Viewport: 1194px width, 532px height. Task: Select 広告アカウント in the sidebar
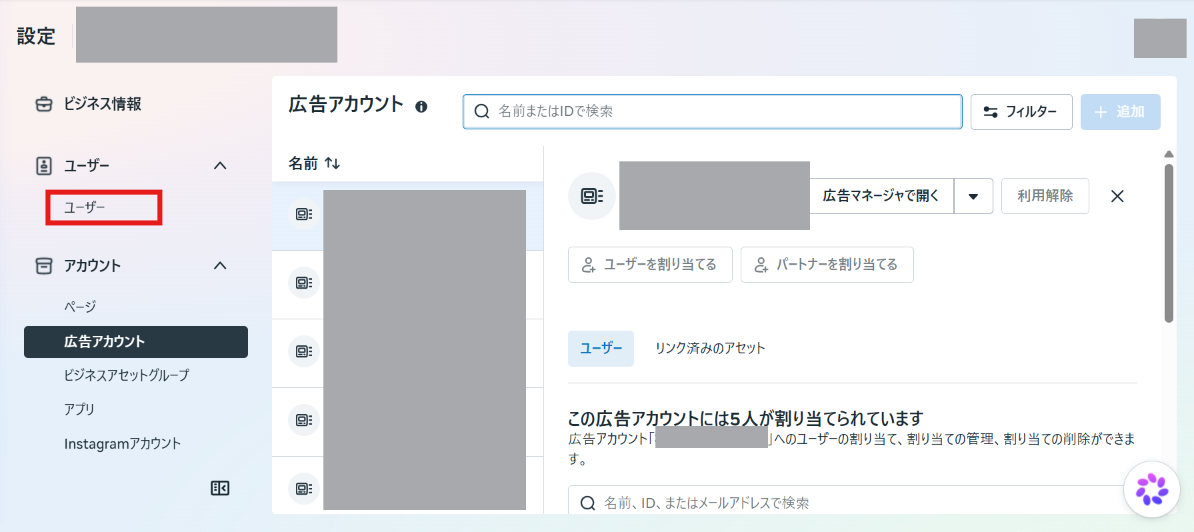click(136, 342)
